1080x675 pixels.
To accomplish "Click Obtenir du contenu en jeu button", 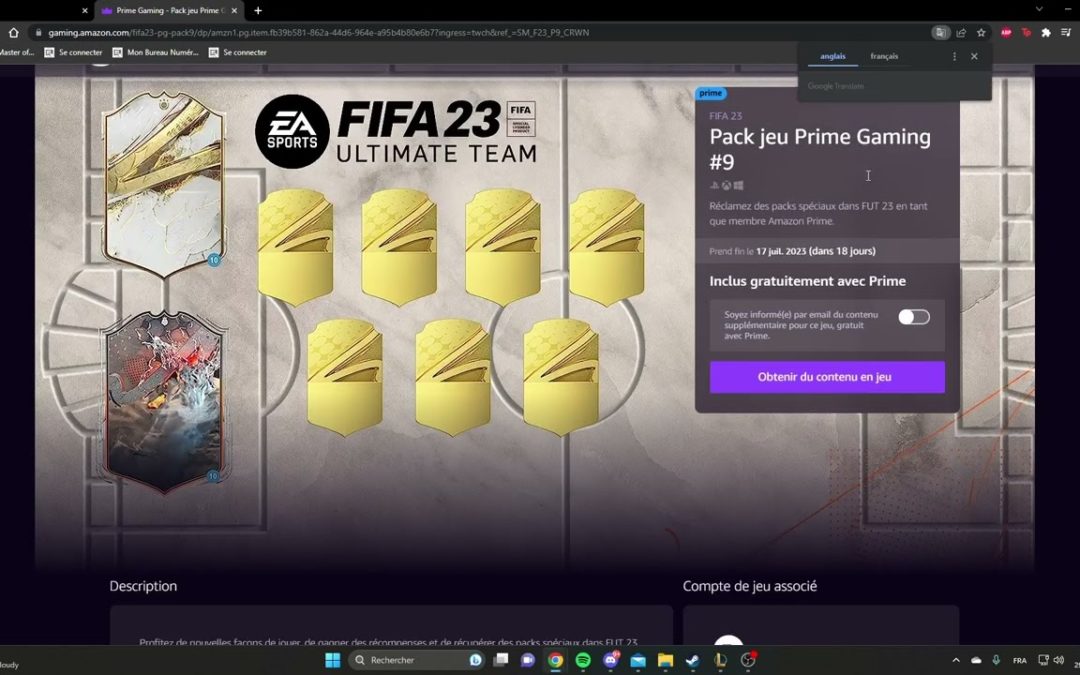I will pyautogui.click(x=827, y=377).
